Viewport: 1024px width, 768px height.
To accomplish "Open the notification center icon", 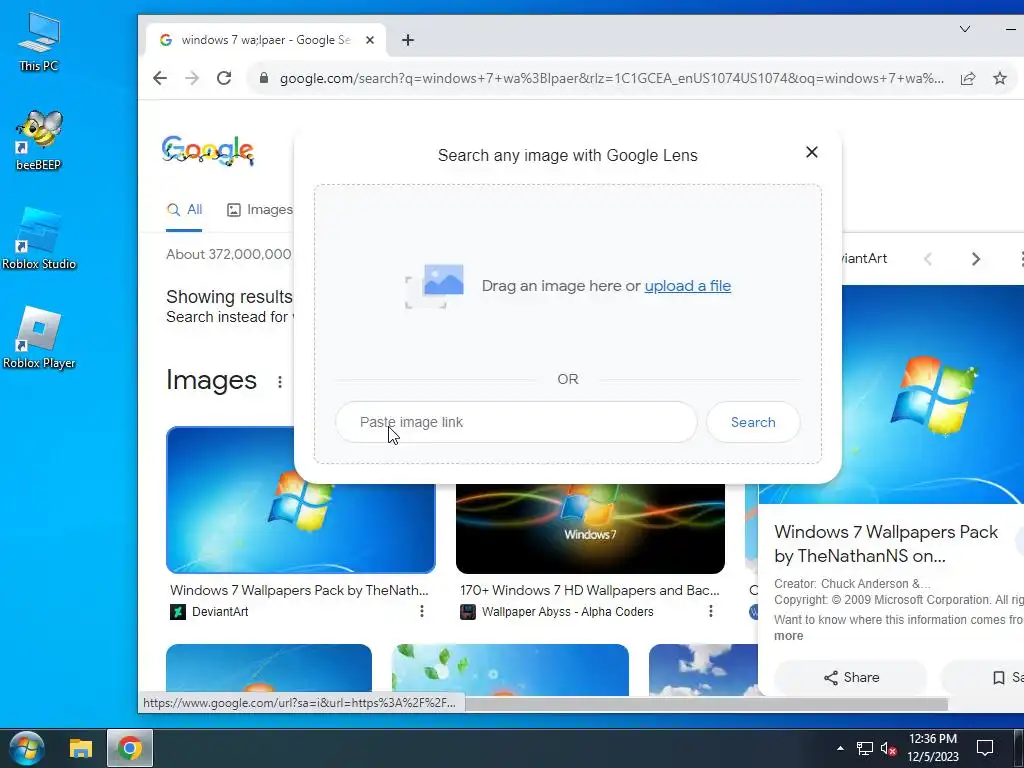I will (x=985, y=748).
